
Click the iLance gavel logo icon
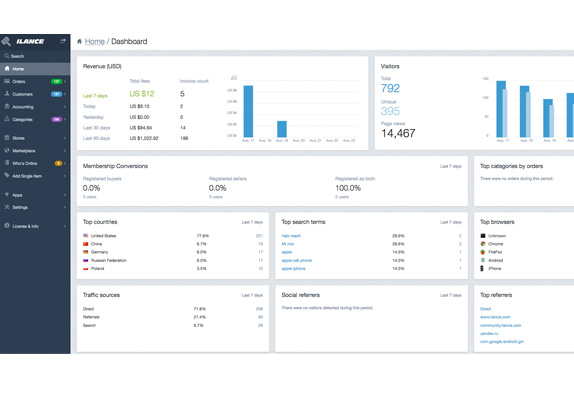click(x=6, y=41)
